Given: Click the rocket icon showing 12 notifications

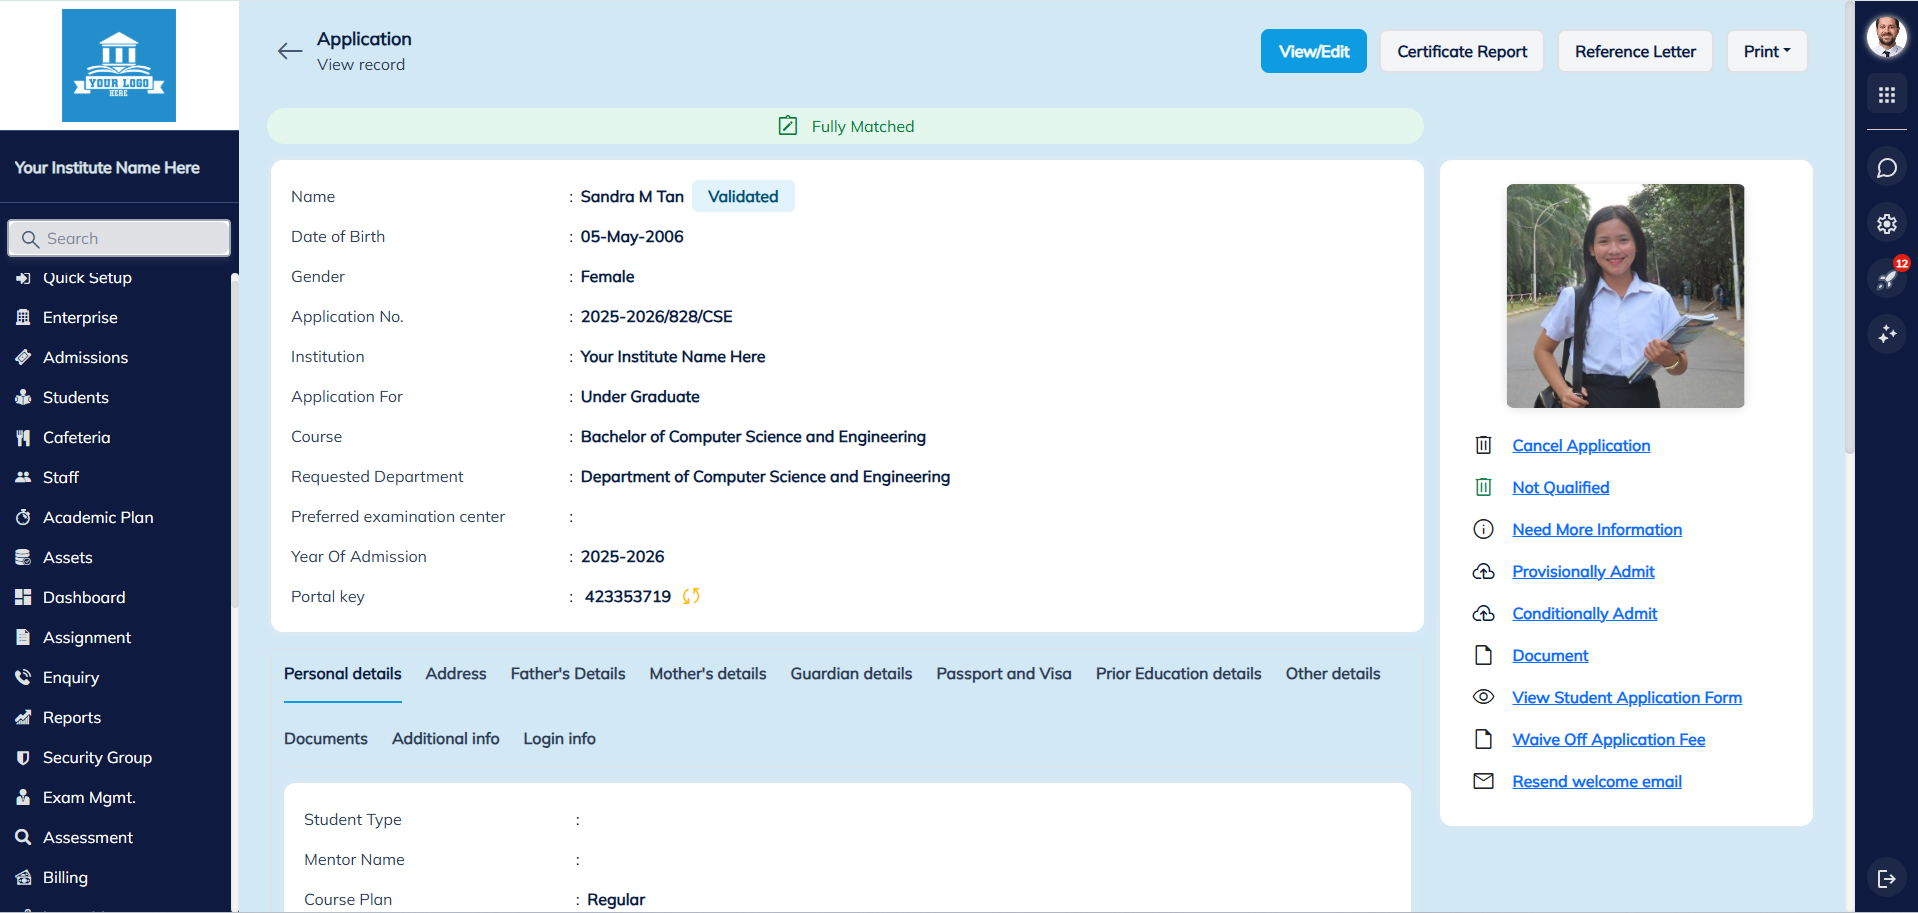Looking at the screenshot, I should click(1887, 278).
